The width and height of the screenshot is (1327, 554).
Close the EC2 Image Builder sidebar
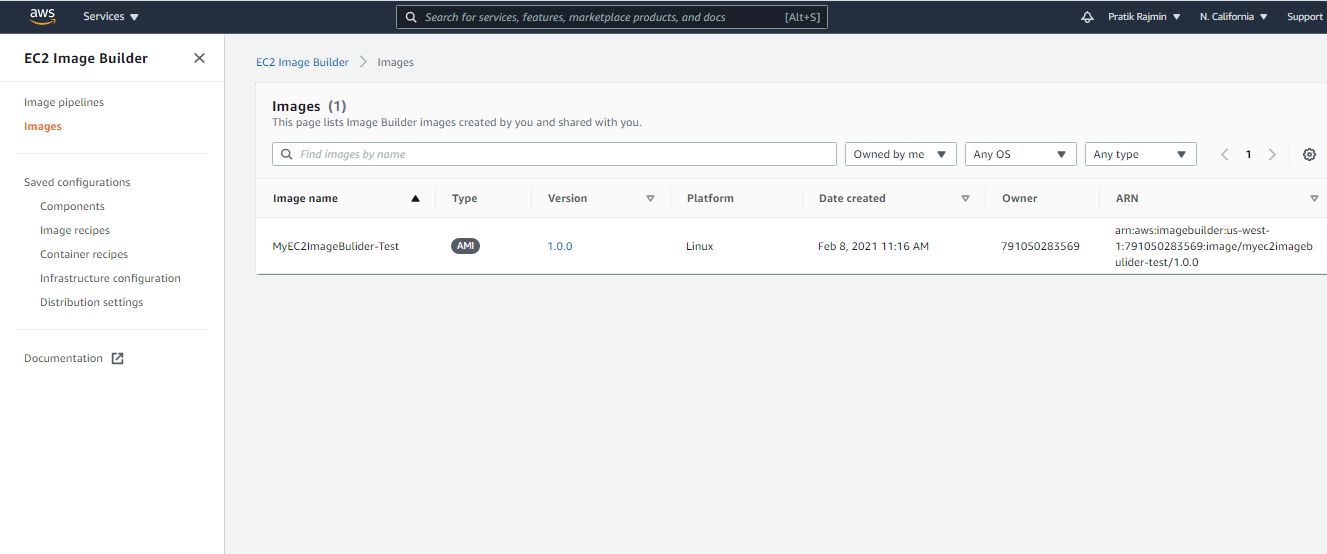click(199, 58)
